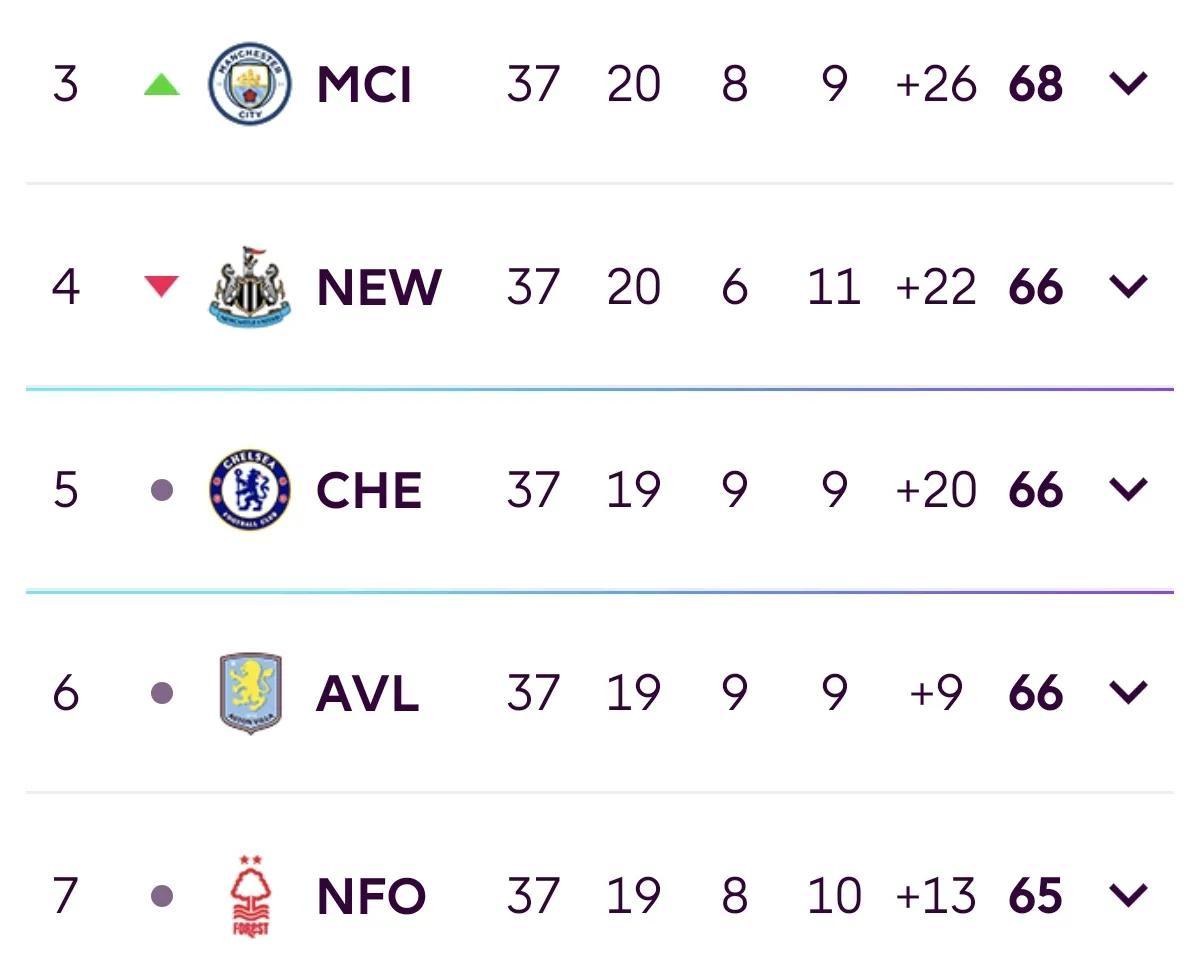
Task: Open the NFO row details chevron
Action: pyautogui.click(x=1128, y=895)
